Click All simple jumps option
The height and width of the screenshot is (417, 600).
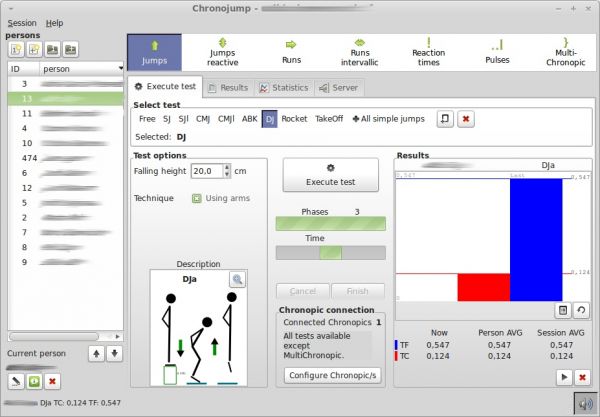388,119
